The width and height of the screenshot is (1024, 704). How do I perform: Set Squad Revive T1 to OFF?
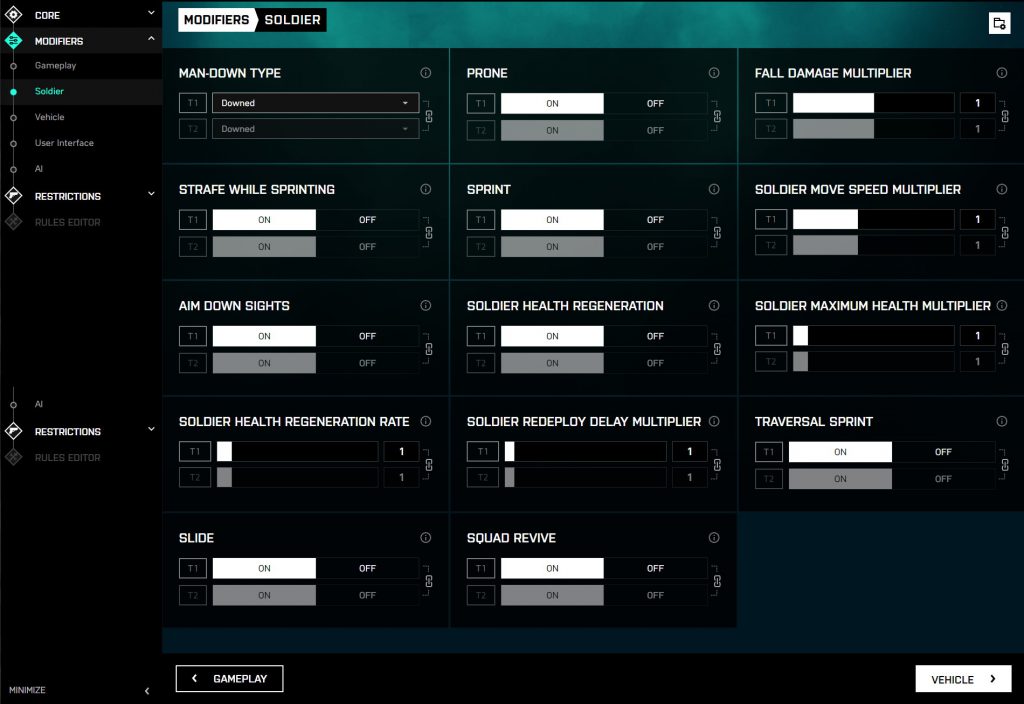[655, 568]
